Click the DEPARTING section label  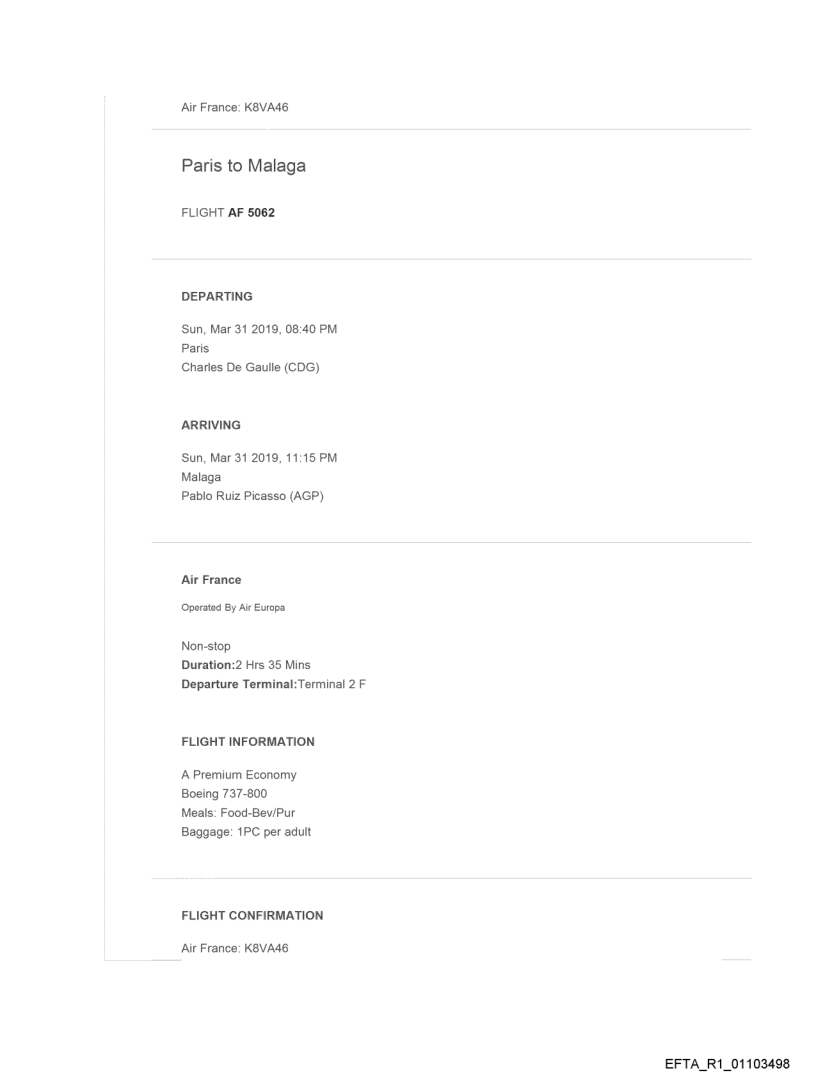point(216,296)
